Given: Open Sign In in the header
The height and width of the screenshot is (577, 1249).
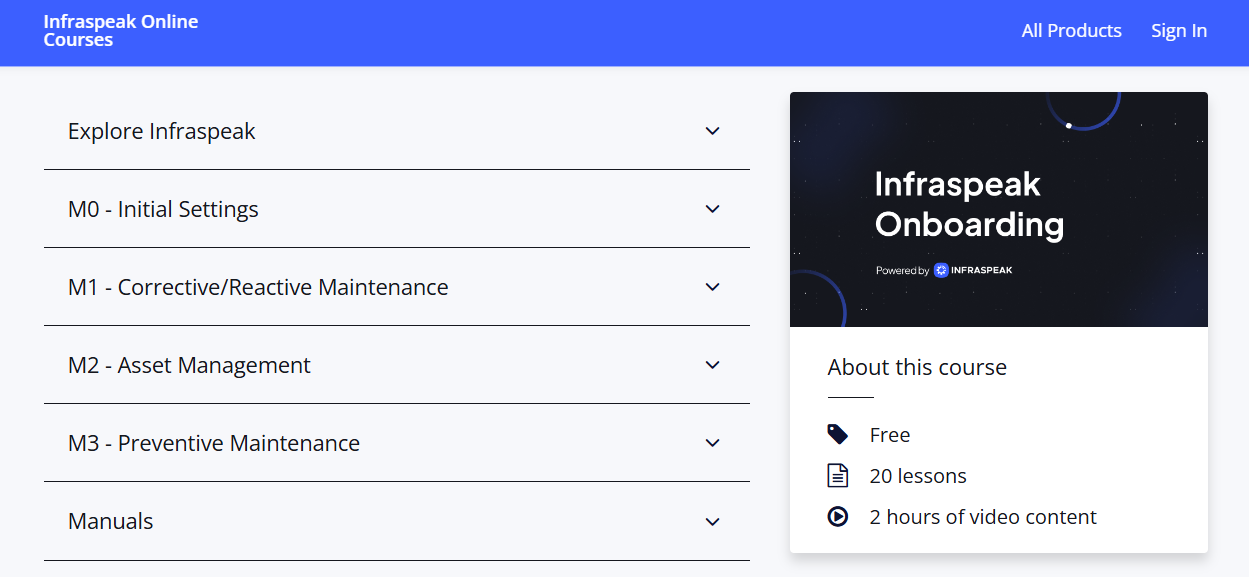Looking at the screenshot, I should [x=1179, y=31].
